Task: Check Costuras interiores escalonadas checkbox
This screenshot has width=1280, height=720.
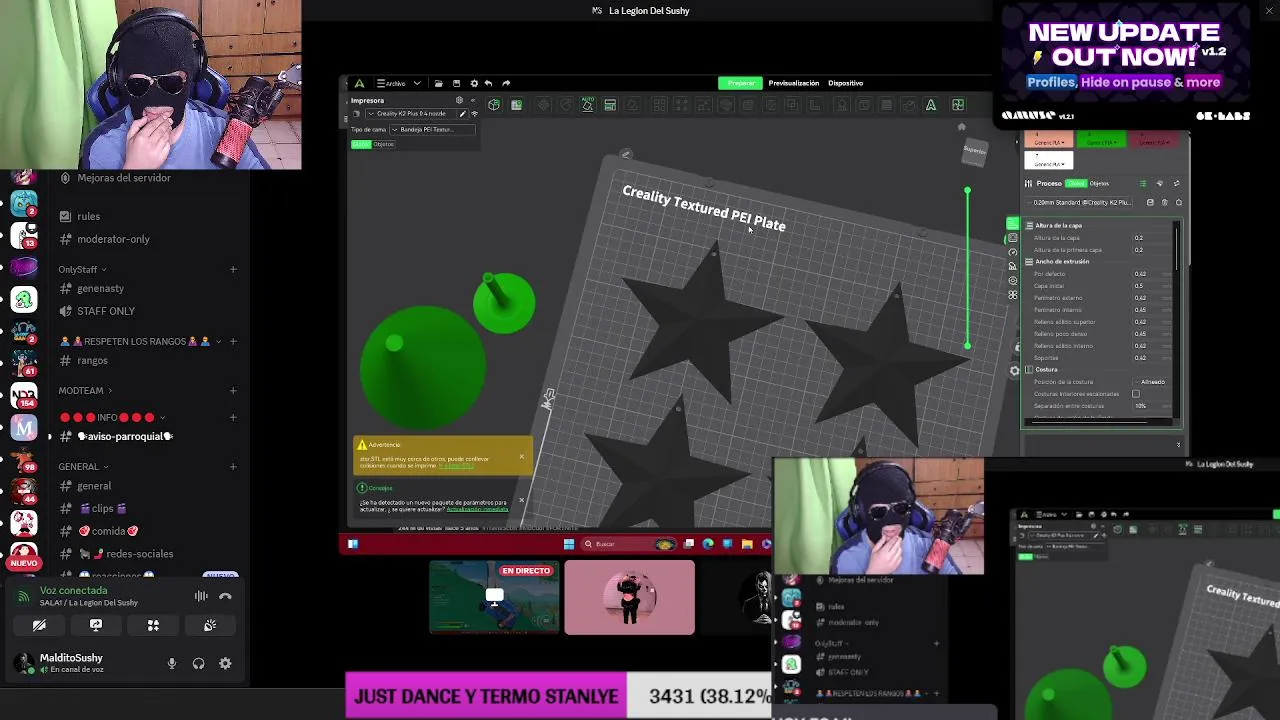Action: click(x=1136, y=394)
